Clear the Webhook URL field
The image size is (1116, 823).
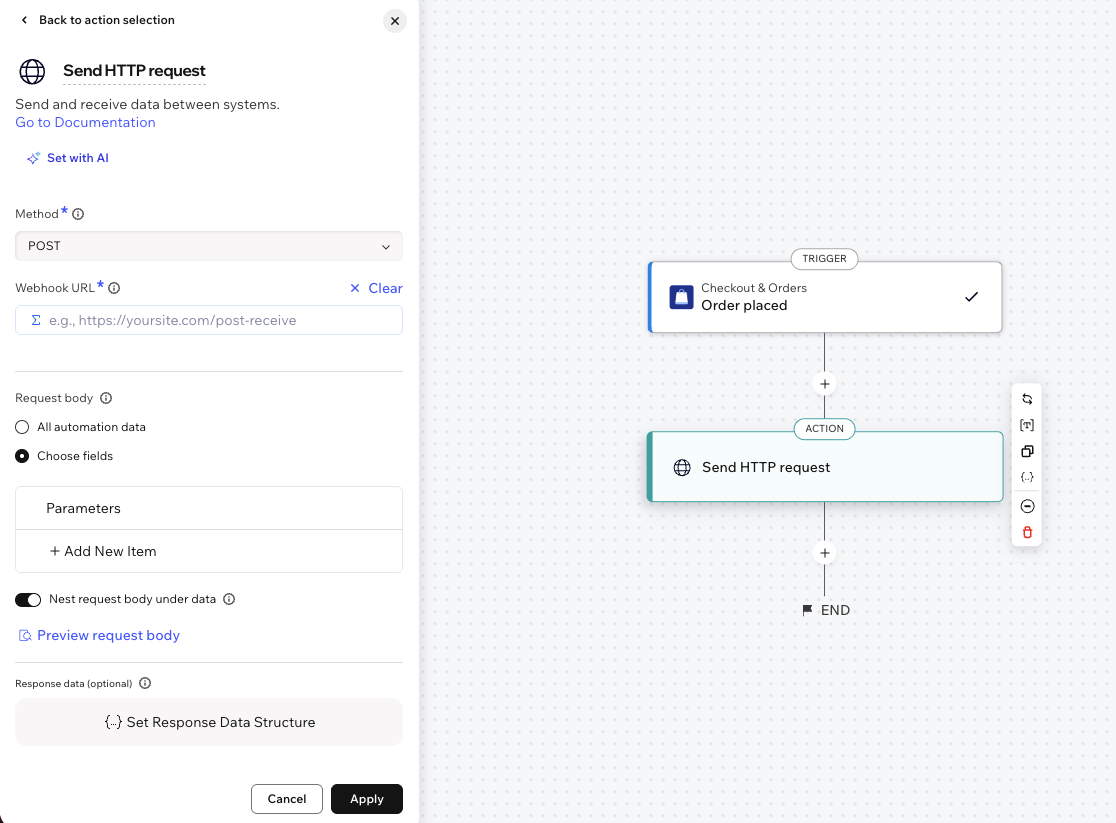coord(377,288)
